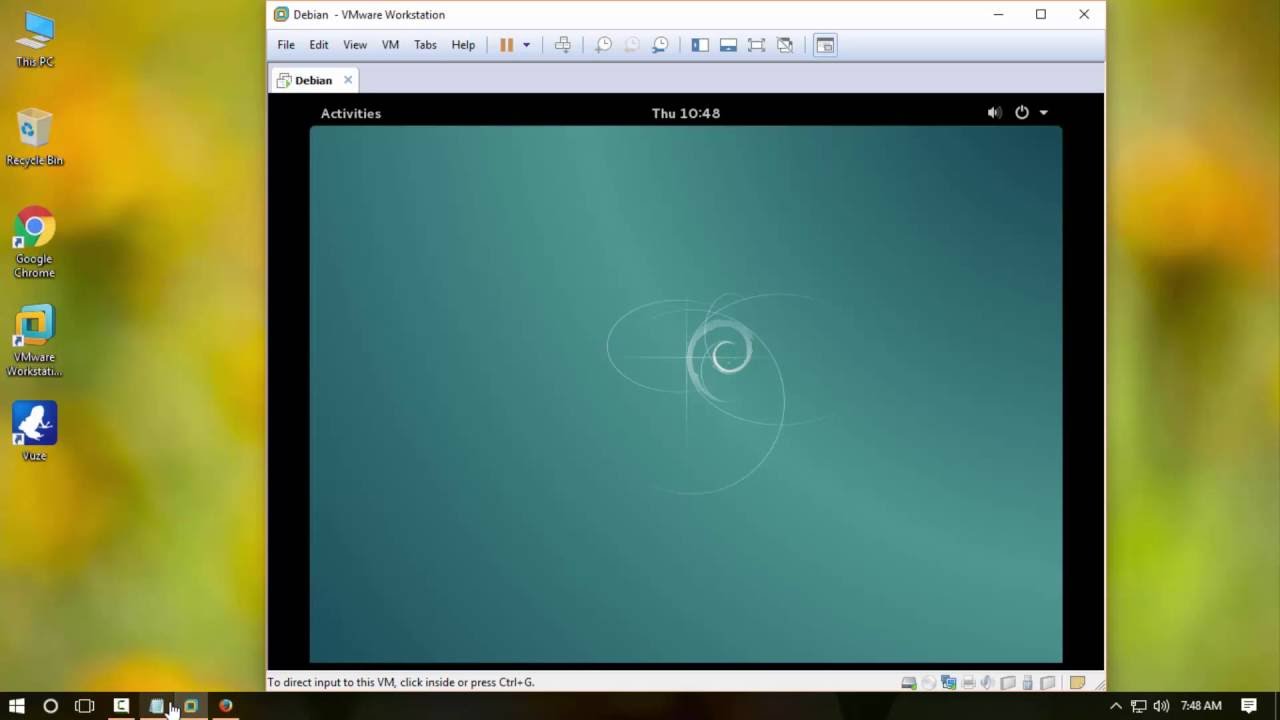Maximize the VMware Workstation window
The image size is (1280, 720).
1041,14
